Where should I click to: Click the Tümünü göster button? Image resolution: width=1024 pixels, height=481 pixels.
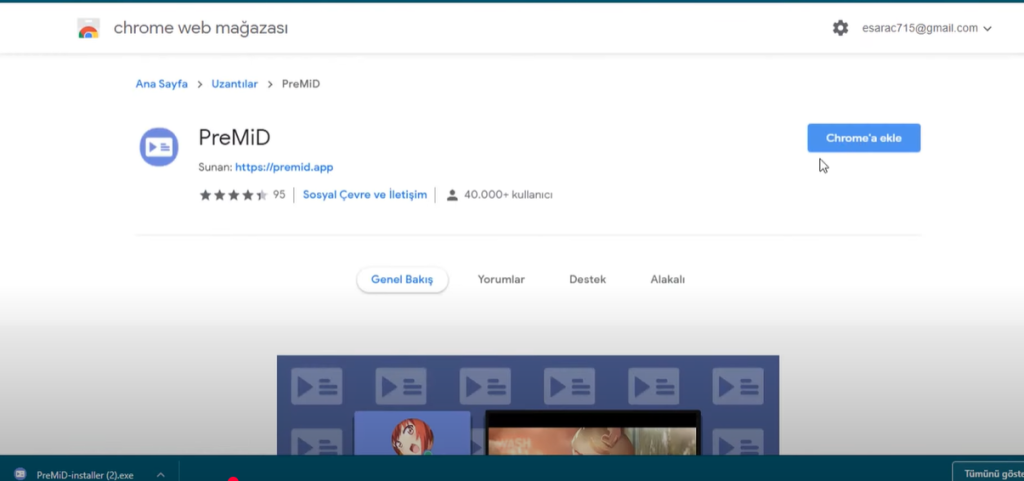[988, 473]
